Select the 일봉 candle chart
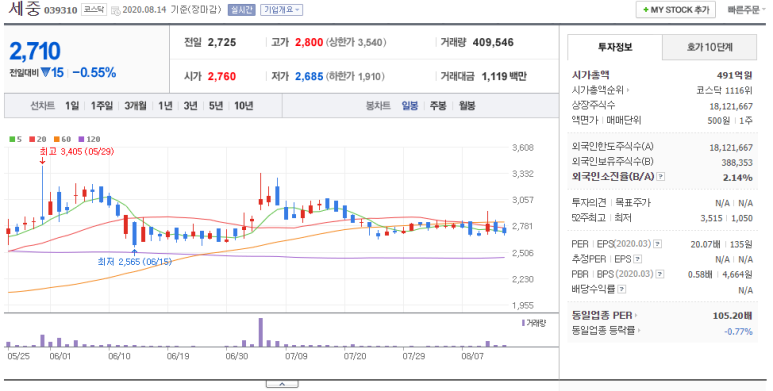Screen dimensions: 773x391 click(x=410, y=106)
